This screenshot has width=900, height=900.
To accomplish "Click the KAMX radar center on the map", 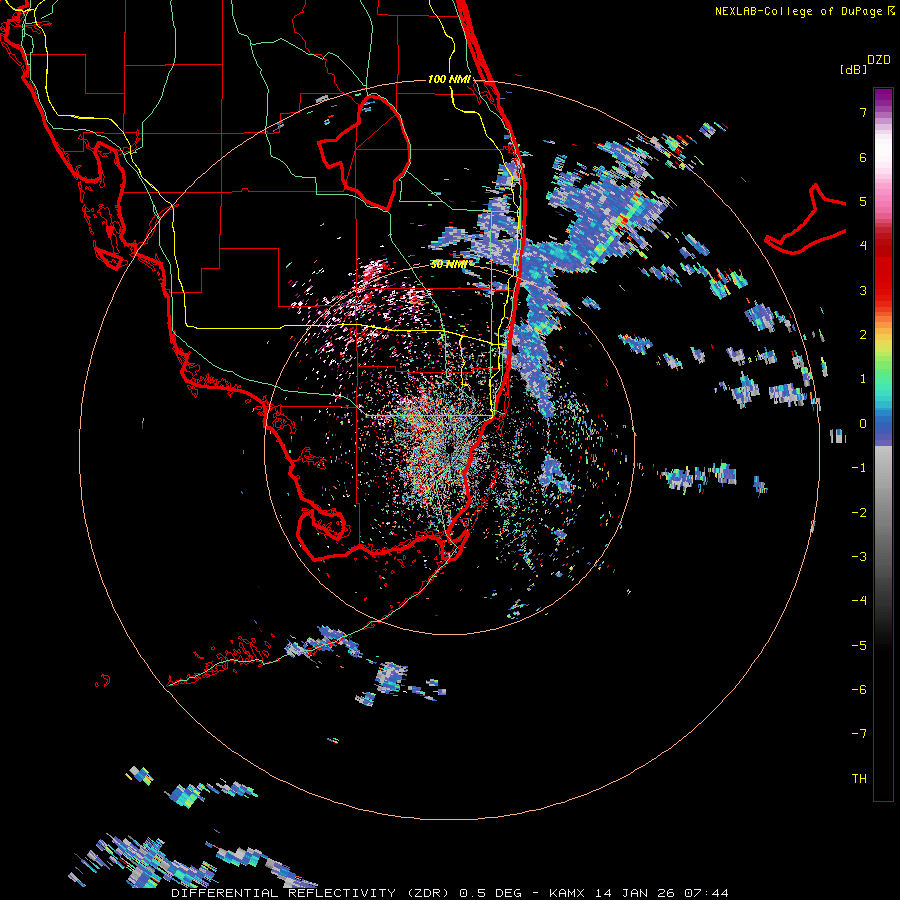I will point(449,449).
